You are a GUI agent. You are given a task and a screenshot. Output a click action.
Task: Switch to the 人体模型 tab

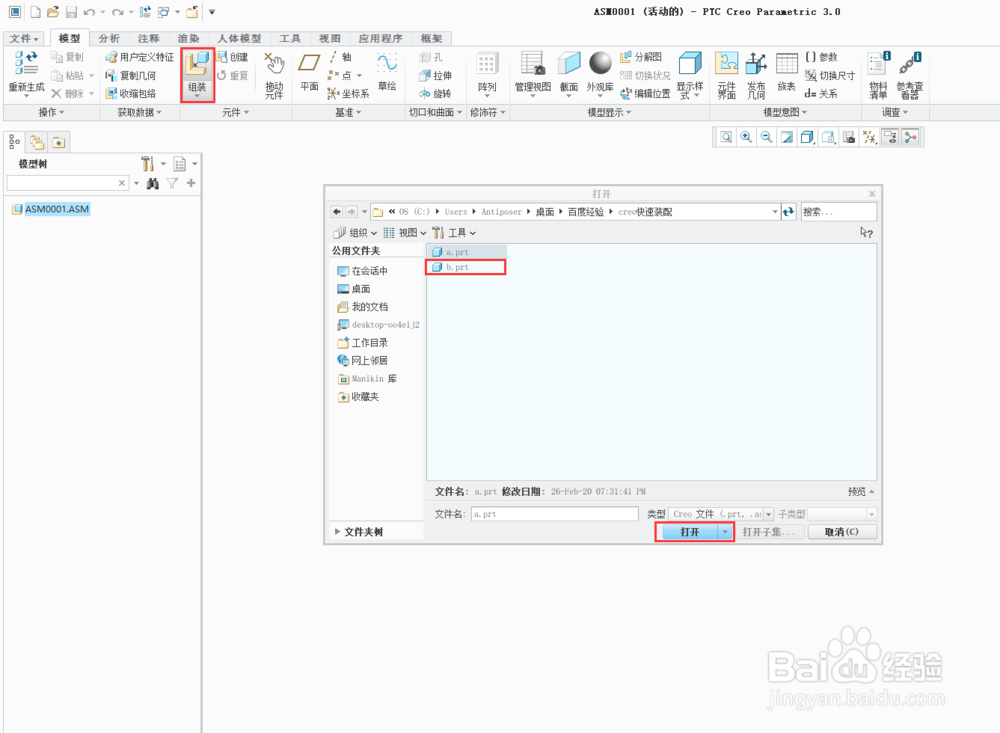click(239, 38)
